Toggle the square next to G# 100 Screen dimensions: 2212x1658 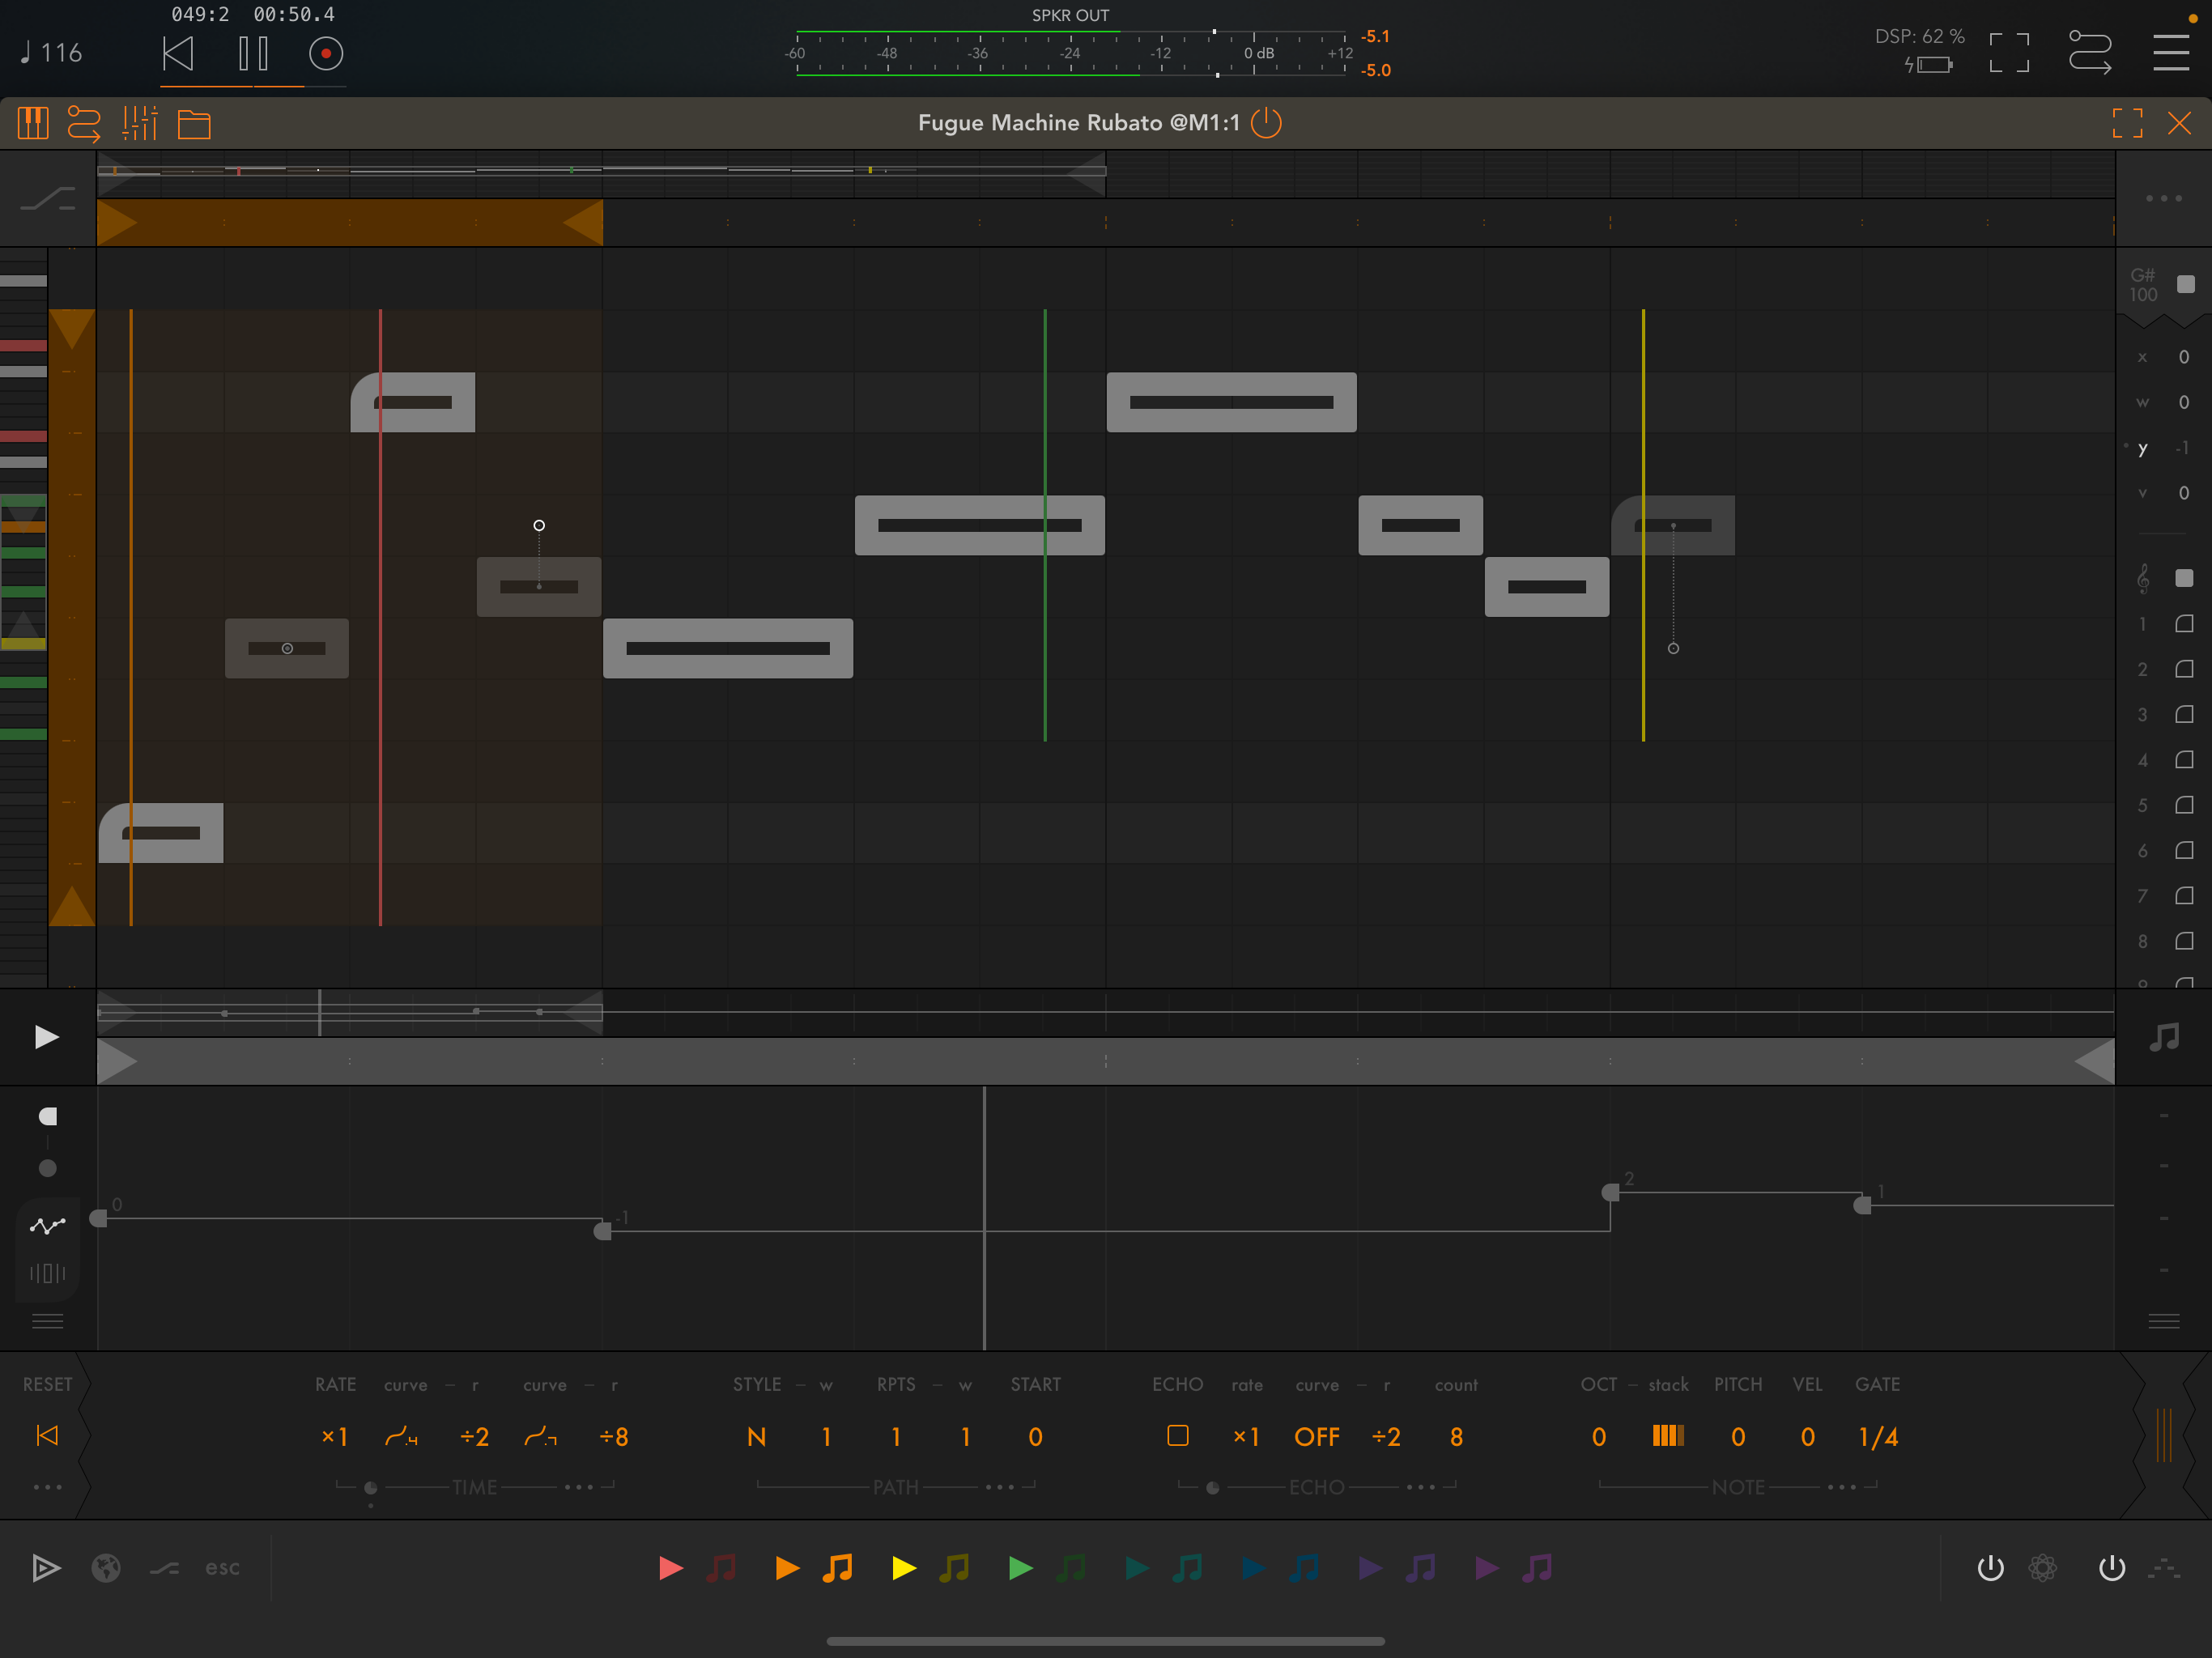[2185, 284]
